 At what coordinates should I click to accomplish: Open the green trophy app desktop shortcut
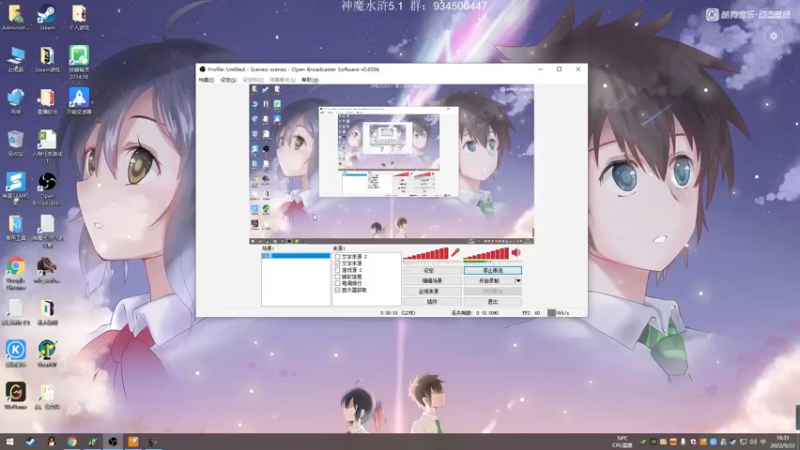[x=47, y=354]
